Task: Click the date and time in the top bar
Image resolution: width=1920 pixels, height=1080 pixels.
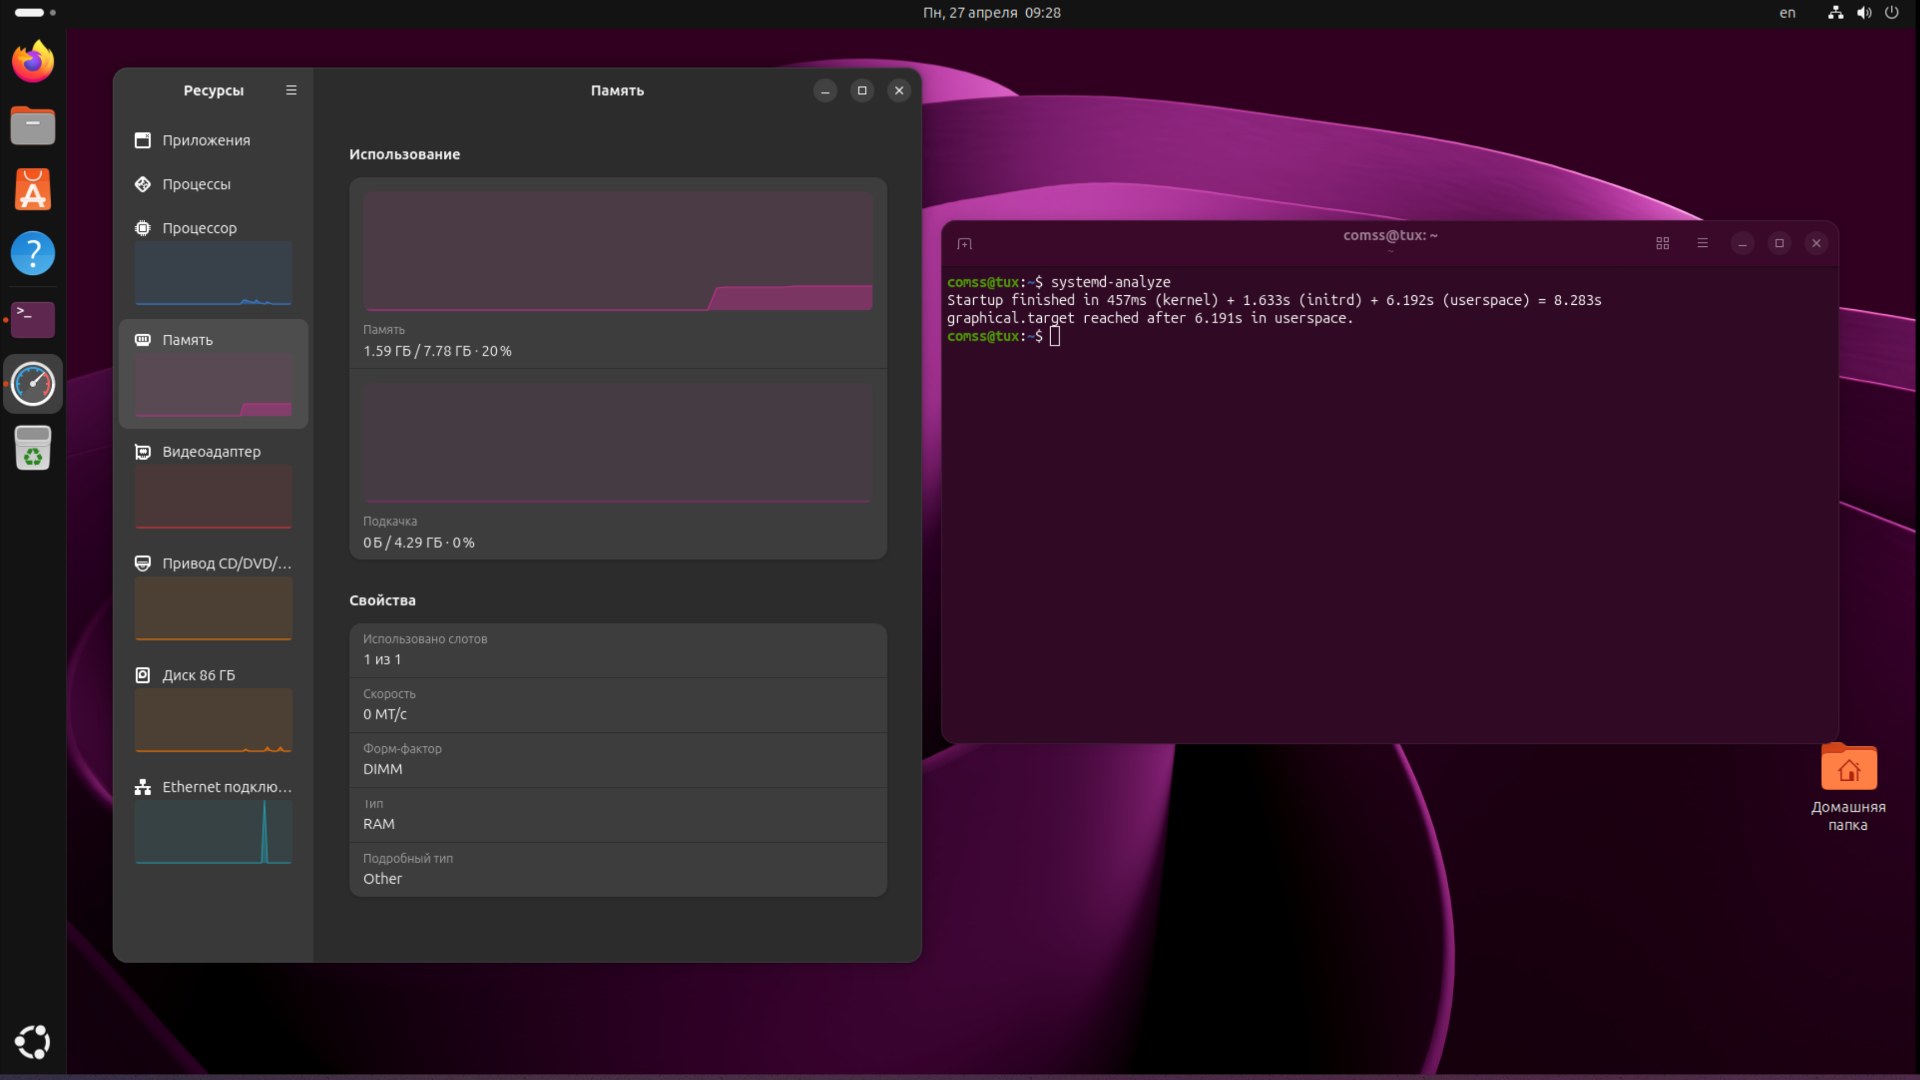Action: click(x=991, y=13)
